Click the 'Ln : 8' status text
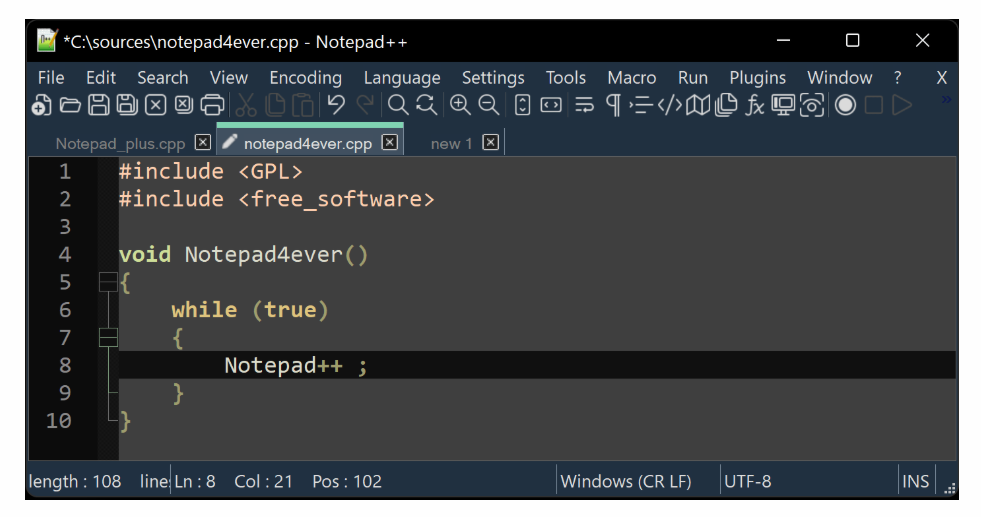This screenshot has height=517, width=981. point(195,481)
